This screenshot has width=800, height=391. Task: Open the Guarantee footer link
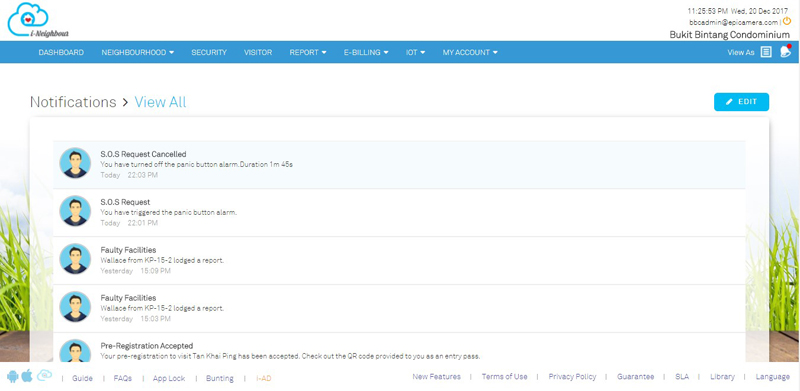point(635,377)
